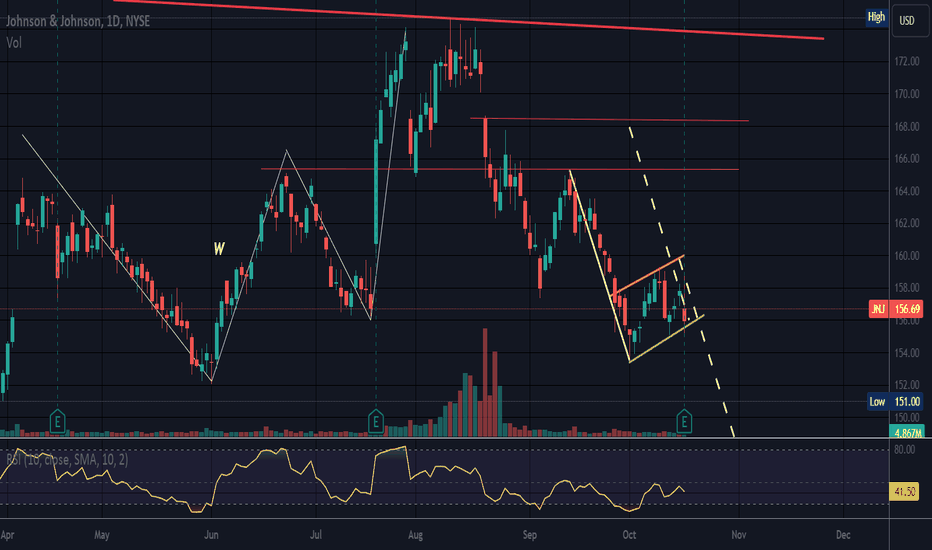Click the Dec label on time axis
The height and width of the screenshot is (550, 932).
click(843, 535)
